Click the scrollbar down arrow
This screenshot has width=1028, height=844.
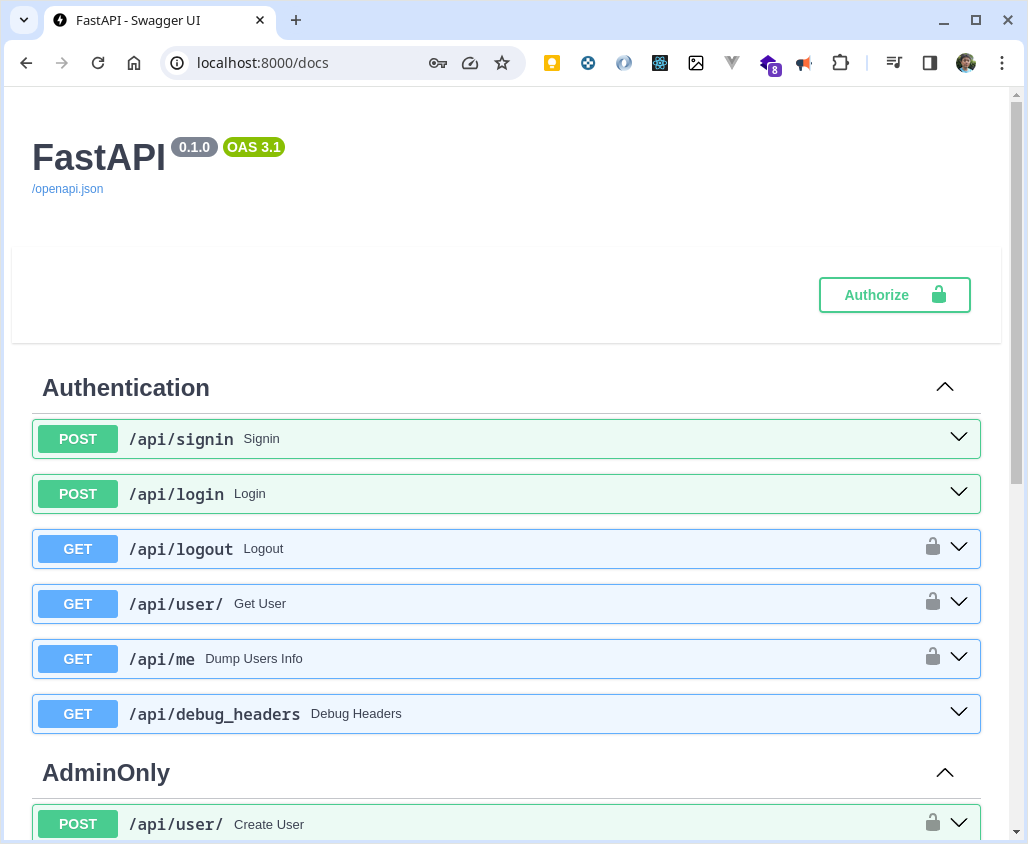[x=1016, y=833]
